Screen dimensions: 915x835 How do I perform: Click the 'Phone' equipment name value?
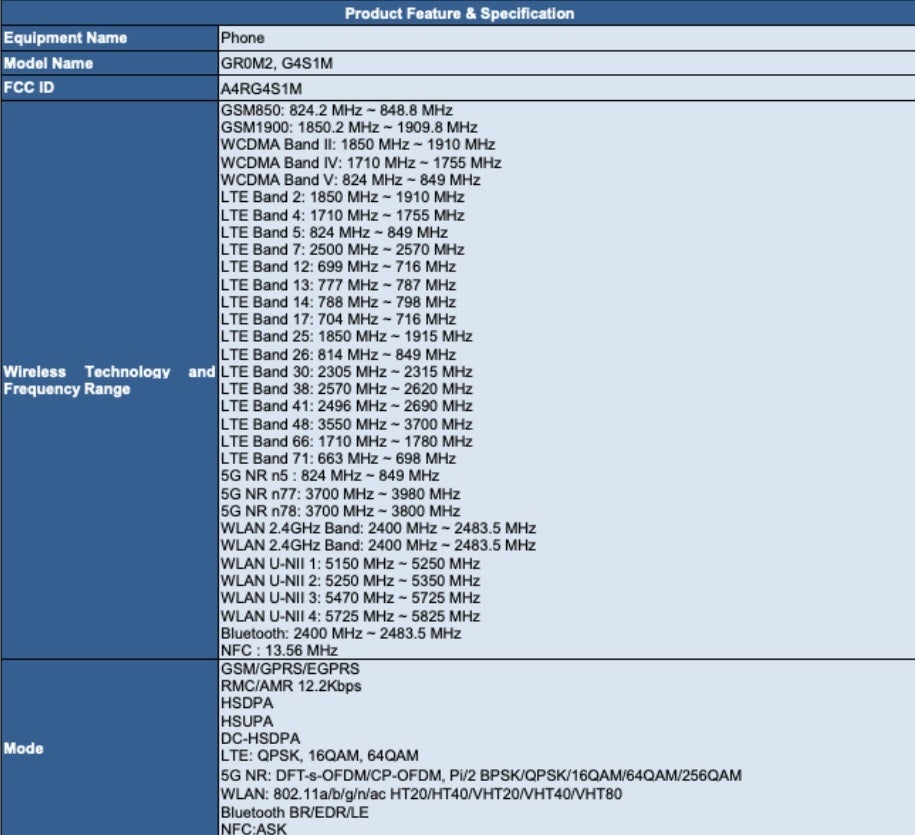point(242,38)
